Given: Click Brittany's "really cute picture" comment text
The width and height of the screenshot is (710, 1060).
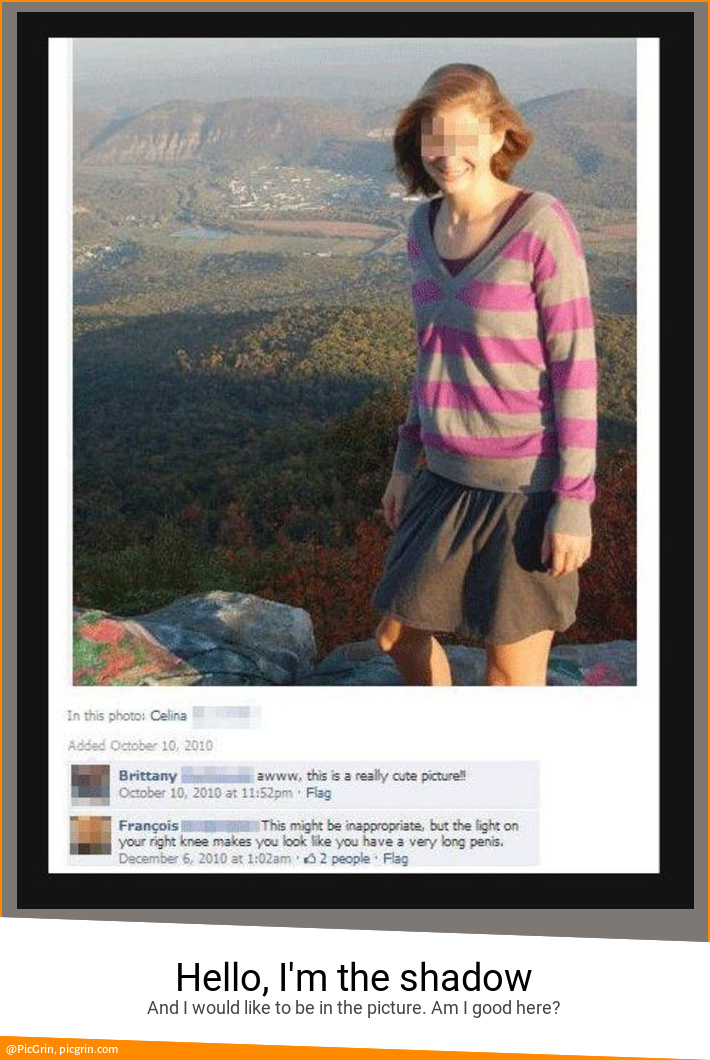Looking at the screenshot, I should coord(361,775).
